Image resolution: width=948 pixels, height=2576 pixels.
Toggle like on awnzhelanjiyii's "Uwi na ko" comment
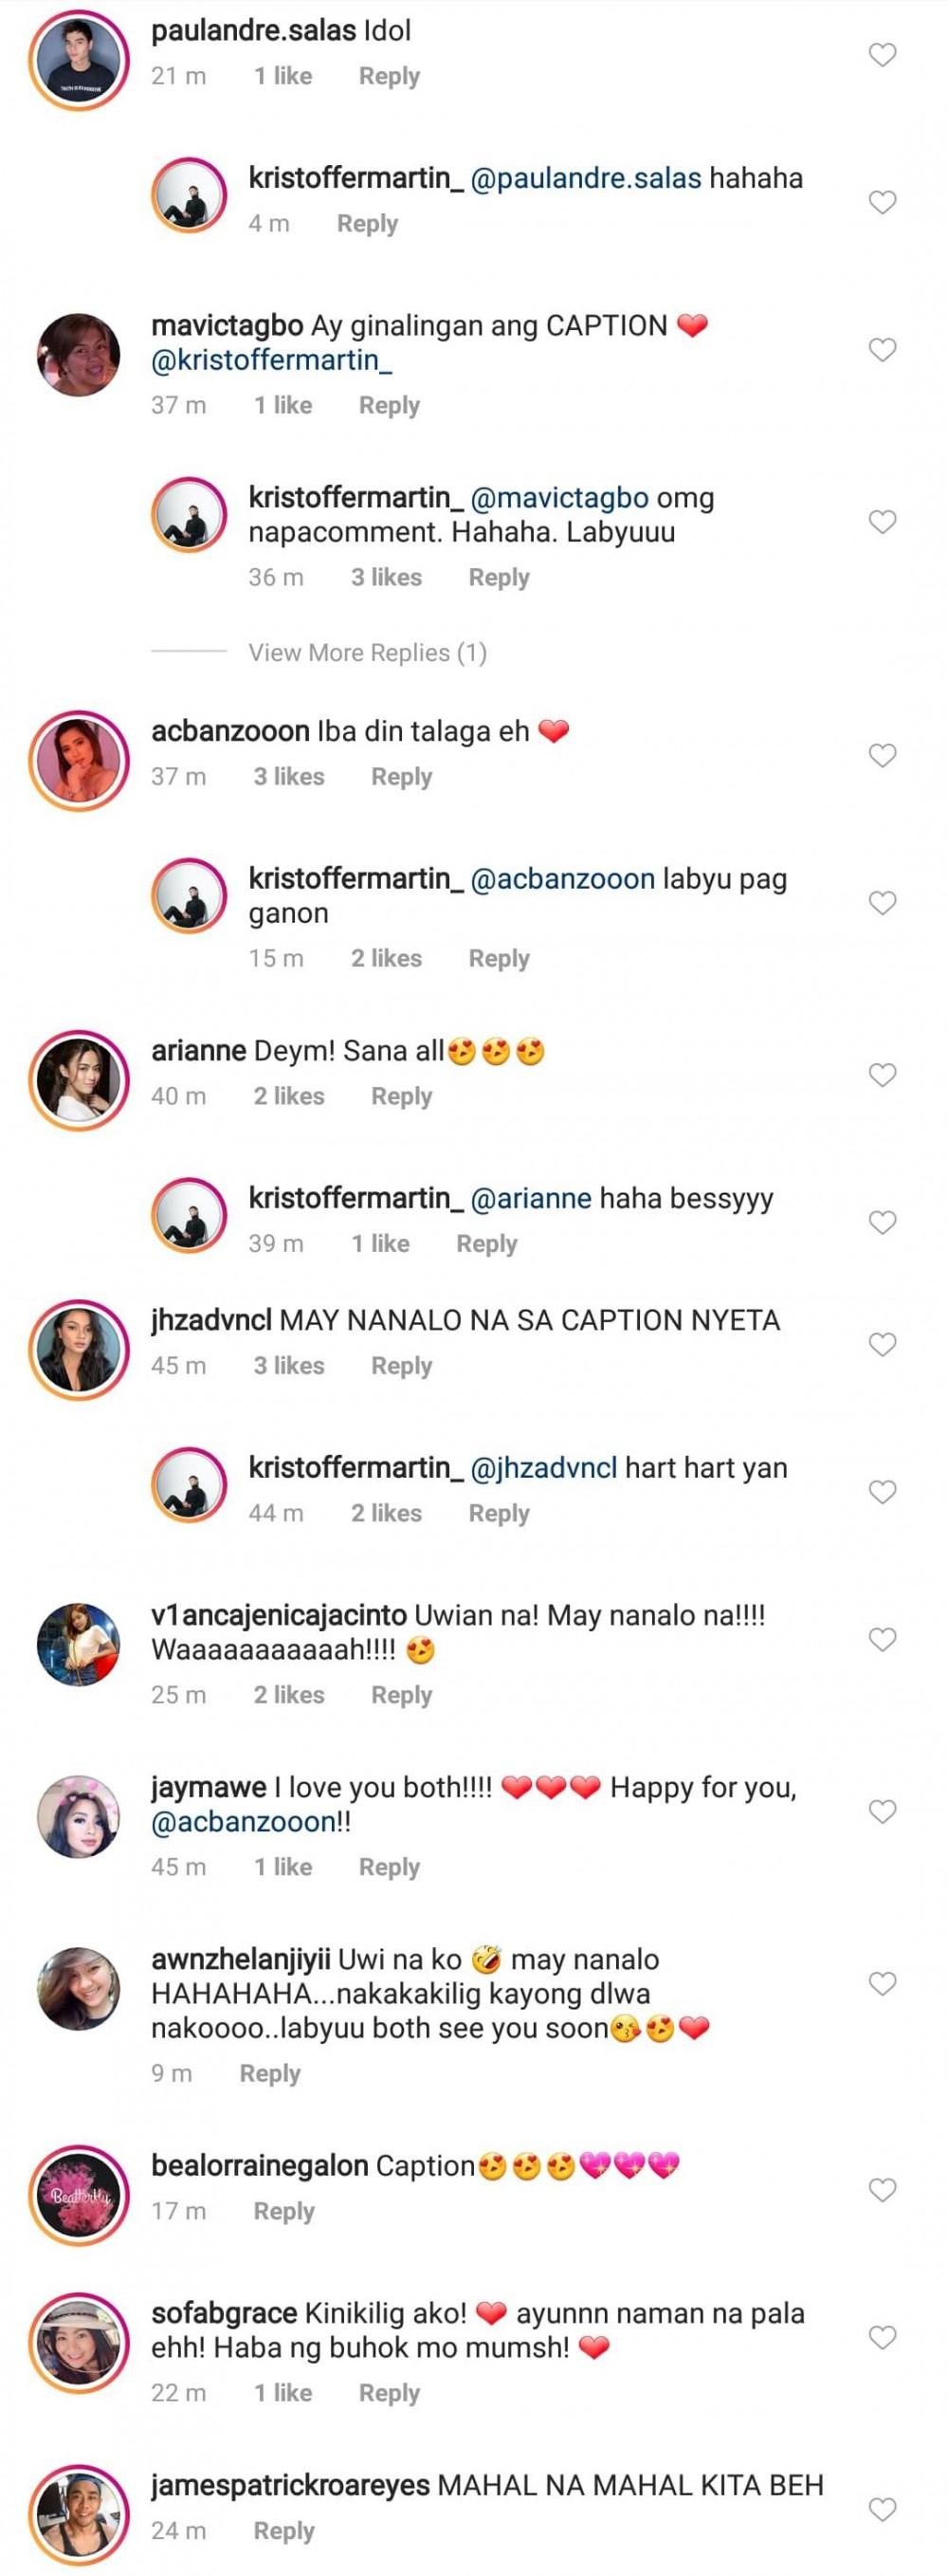(x=882, y=1983)
